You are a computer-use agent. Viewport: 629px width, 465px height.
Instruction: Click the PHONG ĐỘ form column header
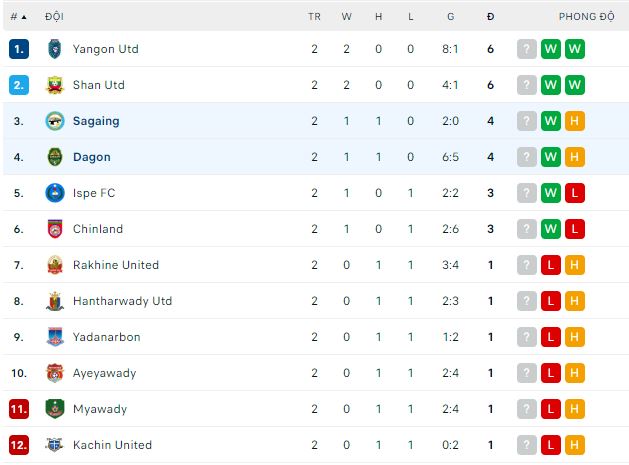(x=586, y=16)
